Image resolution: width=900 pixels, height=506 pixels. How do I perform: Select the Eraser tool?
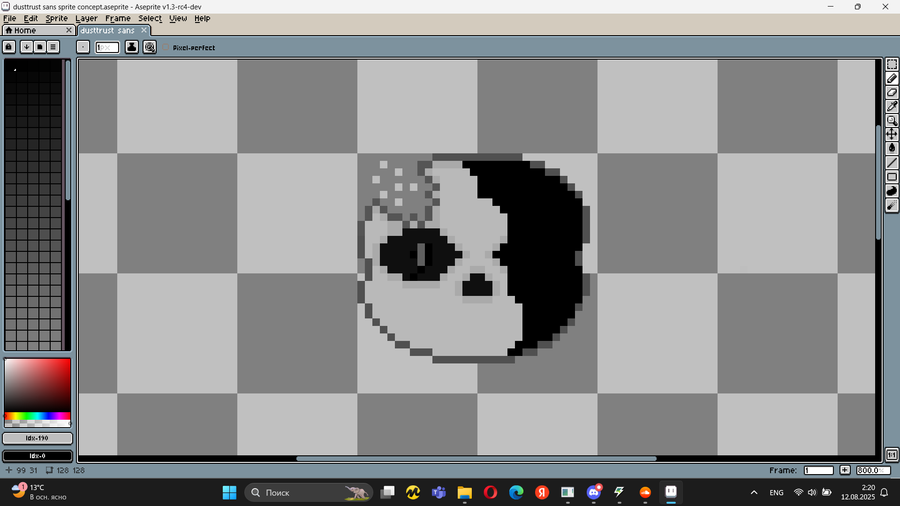point(891,92)
